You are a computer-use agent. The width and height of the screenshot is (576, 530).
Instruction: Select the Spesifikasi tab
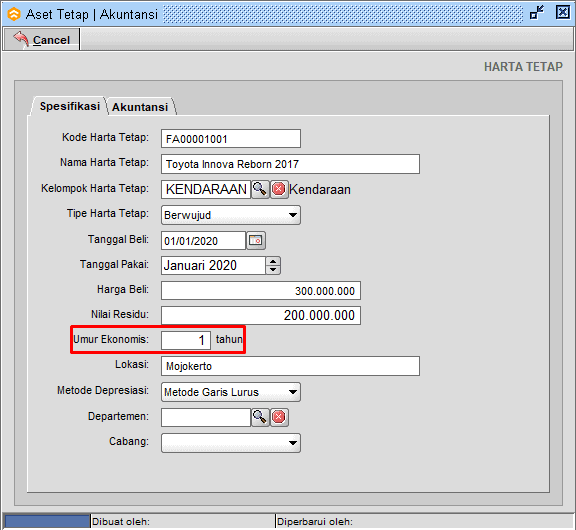69,106
